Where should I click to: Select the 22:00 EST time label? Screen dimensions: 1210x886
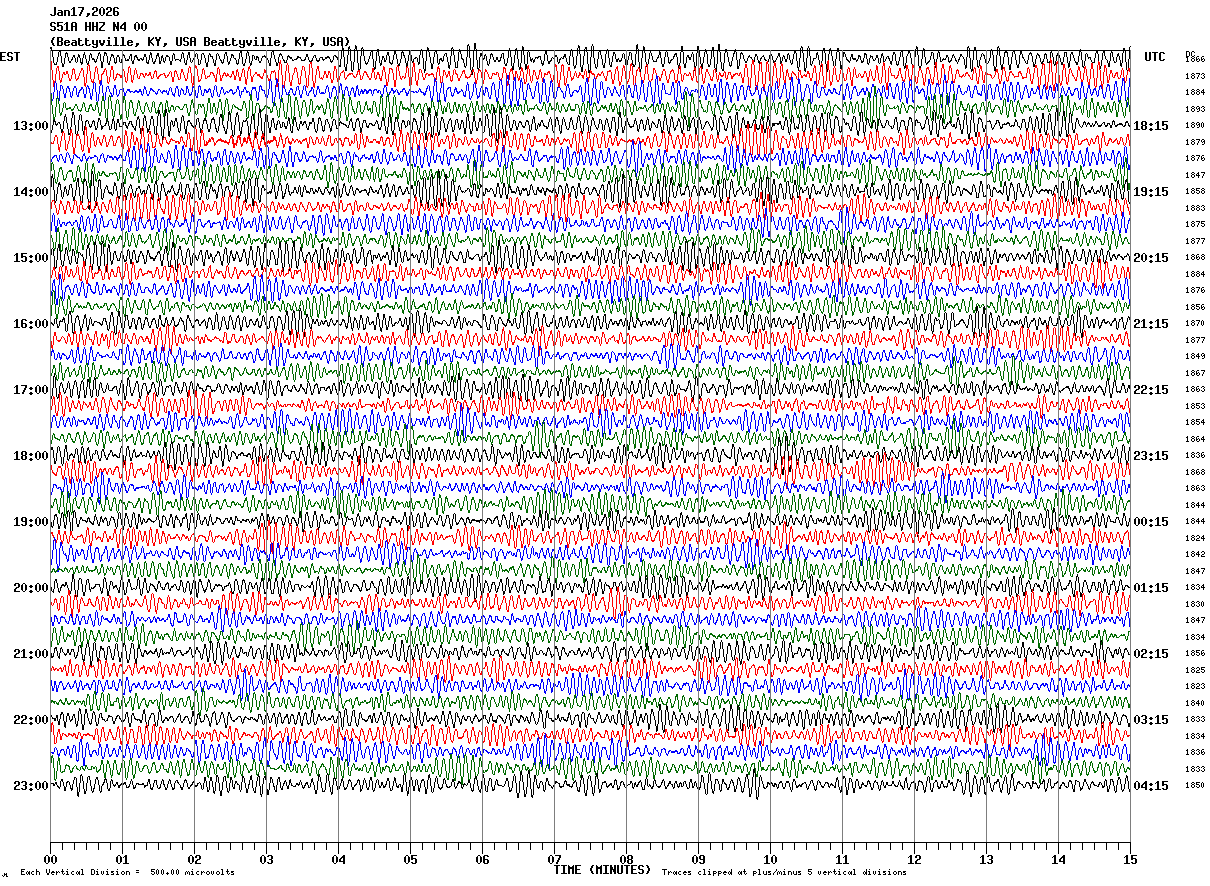30,720
